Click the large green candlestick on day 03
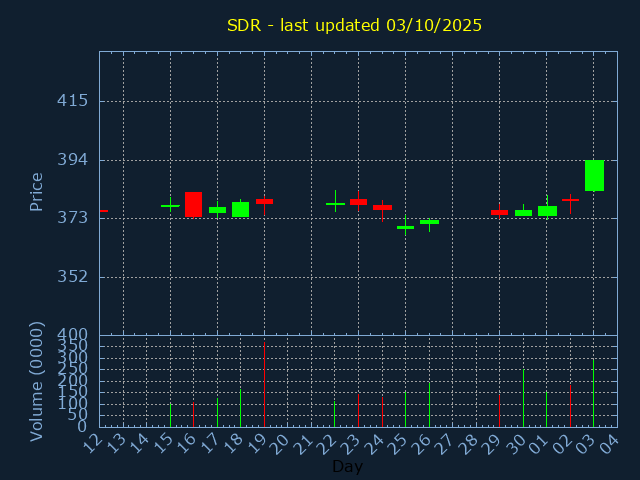This screenshot has width=640, height=480. [x=594, y=175]
